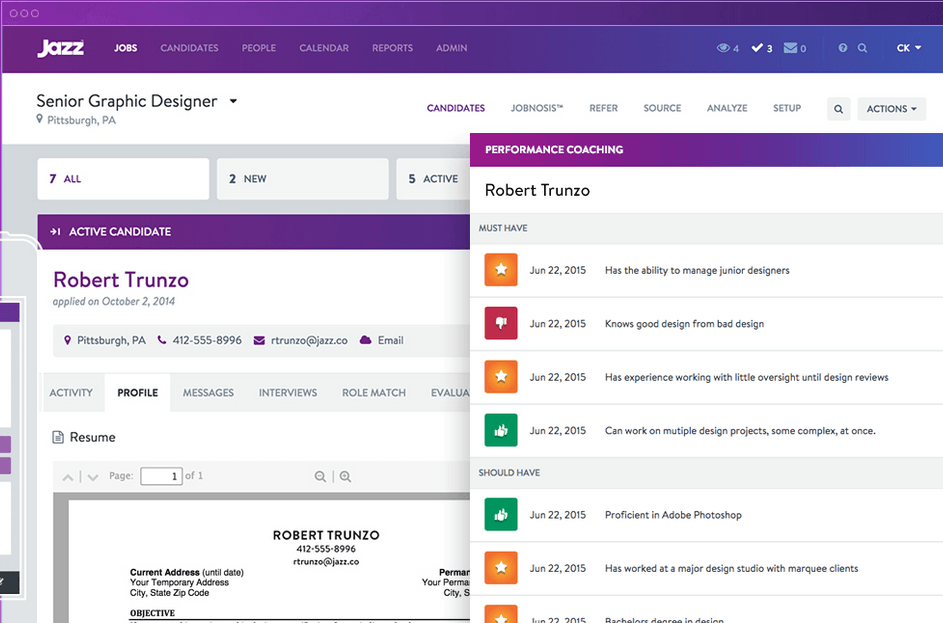
Task: Click the envelope icon beside rtrunzo@jazz.co
Action: (x=259, y=340)
